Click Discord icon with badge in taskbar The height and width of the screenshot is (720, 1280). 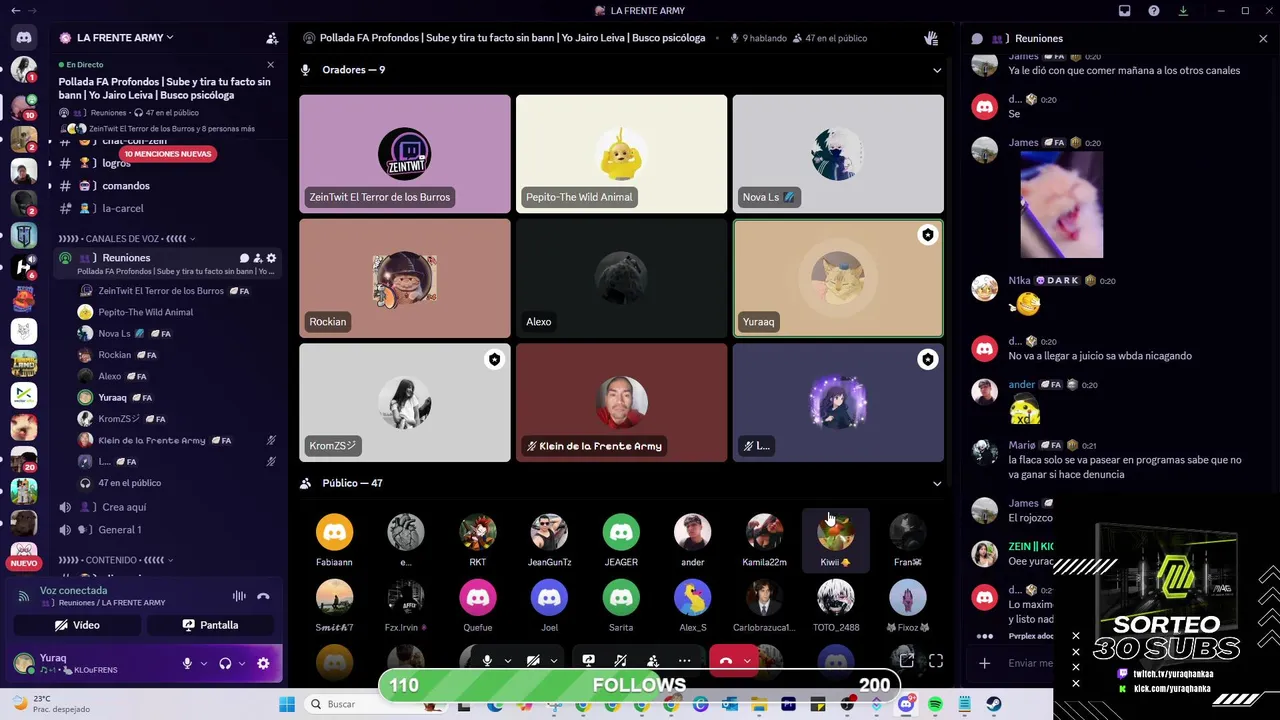pos(906,704)
